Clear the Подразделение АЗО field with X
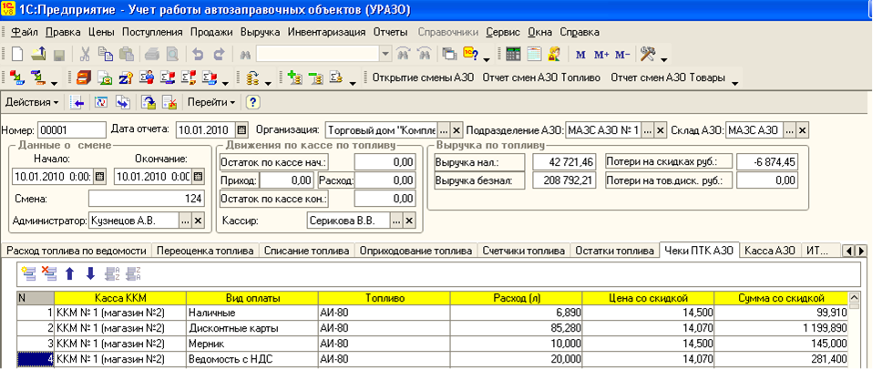Screen dimensions: 873x369 (660, 130)
